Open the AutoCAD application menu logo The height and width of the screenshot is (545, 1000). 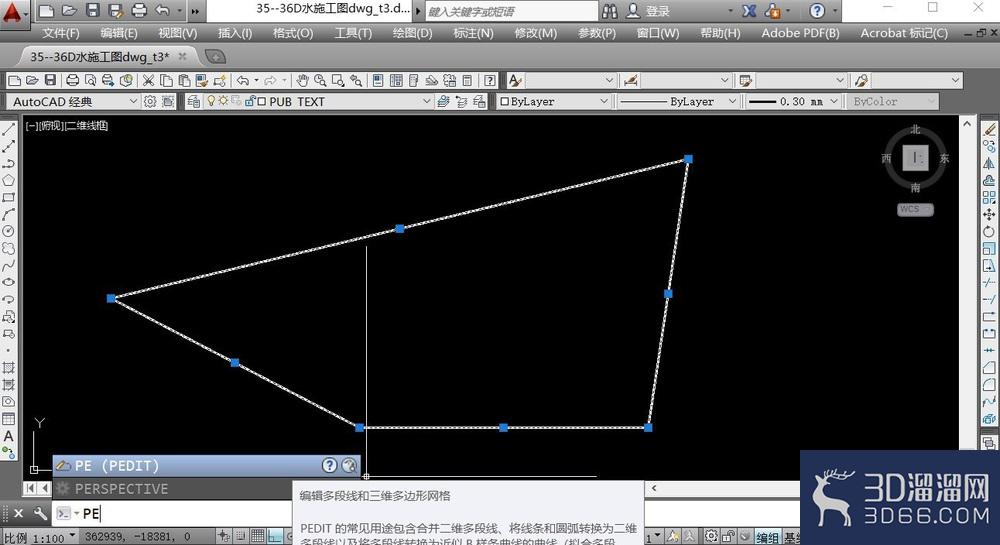point(14,12)
